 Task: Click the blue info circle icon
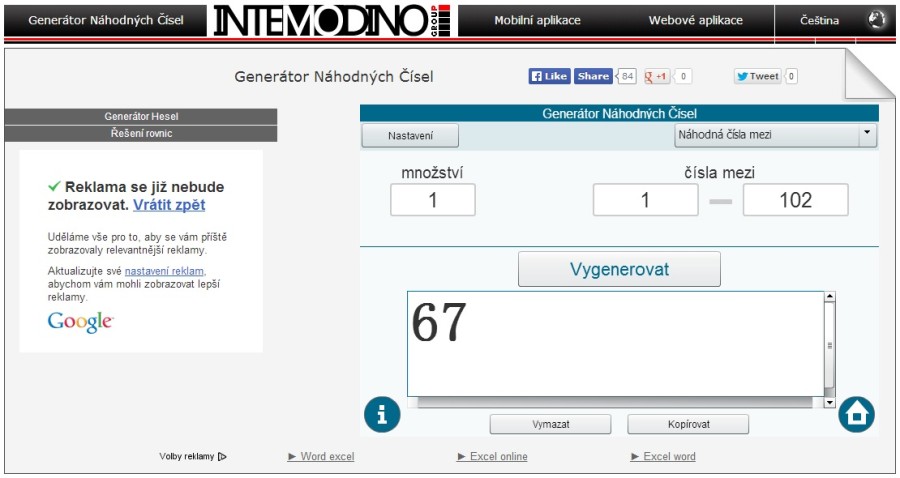point(382,414)
